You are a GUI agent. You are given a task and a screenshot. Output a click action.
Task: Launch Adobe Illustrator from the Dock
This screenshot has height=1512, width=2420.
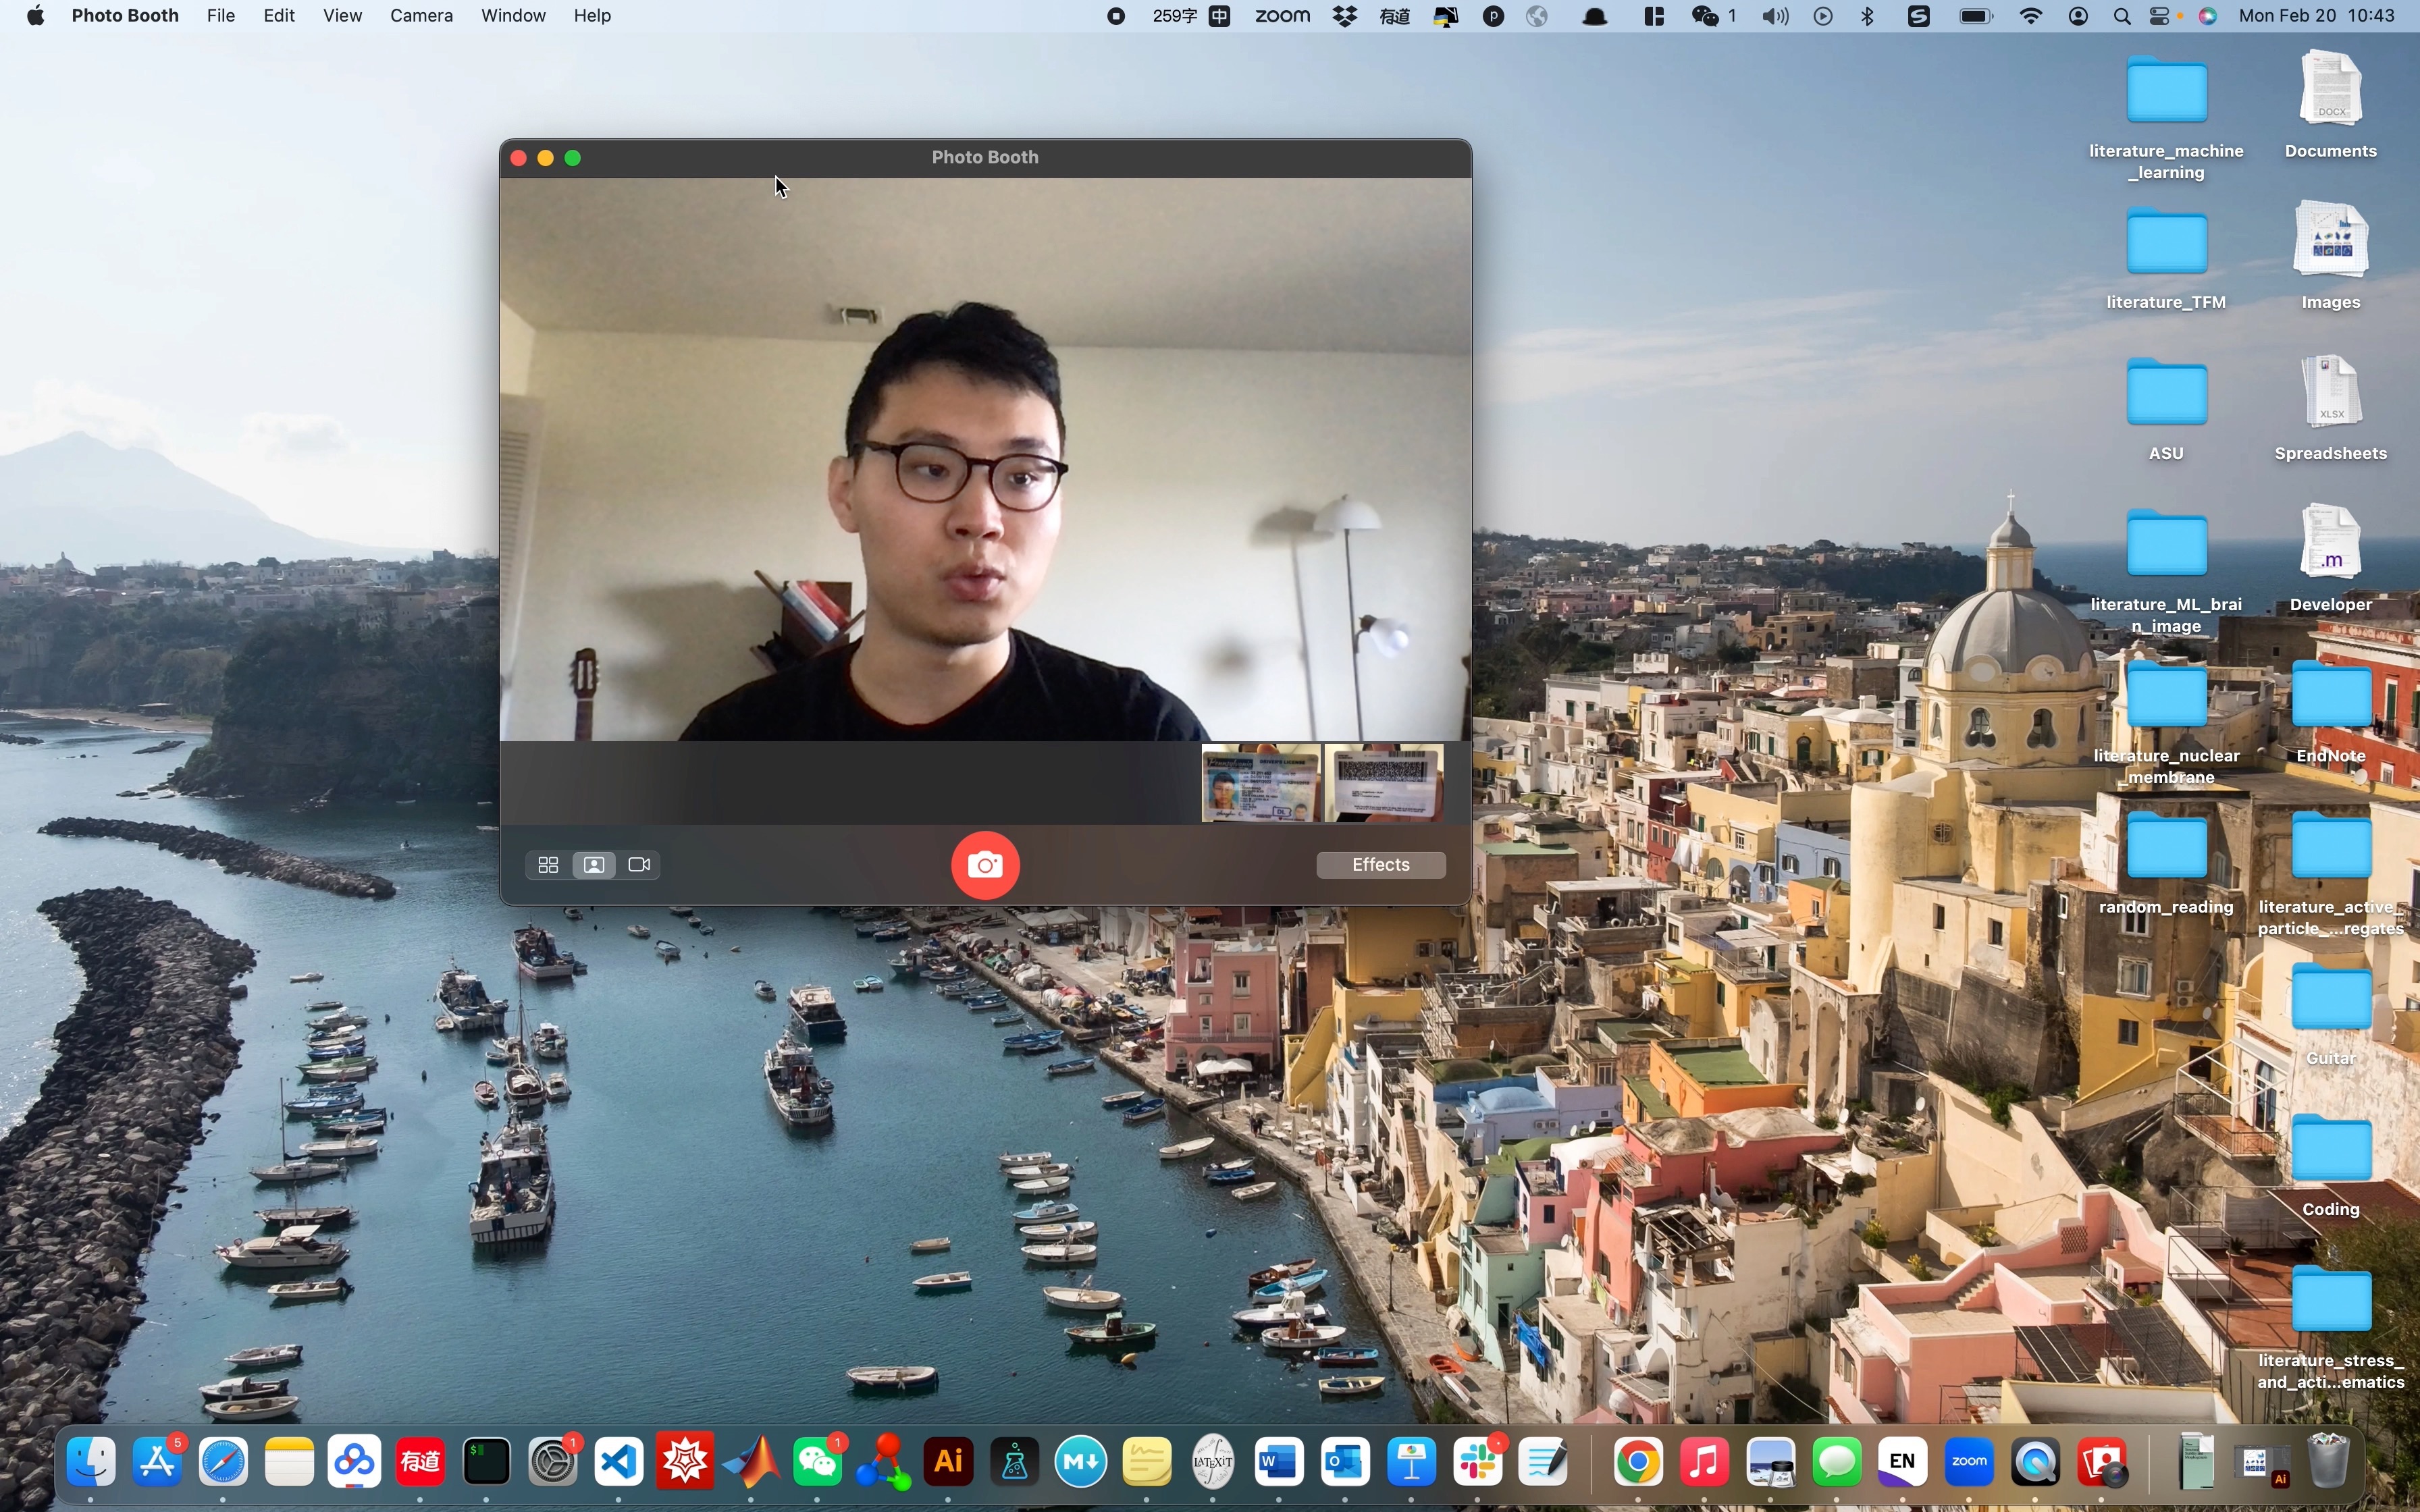pos(948,1462)
